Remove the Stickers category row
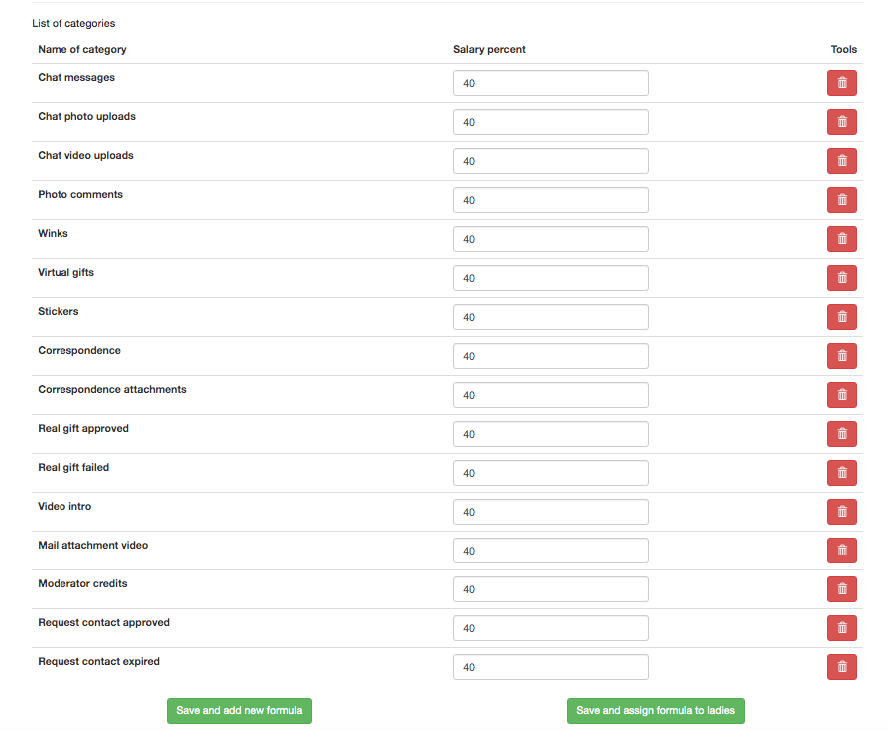This screenshot has height=731, width=888. point(842,317)
